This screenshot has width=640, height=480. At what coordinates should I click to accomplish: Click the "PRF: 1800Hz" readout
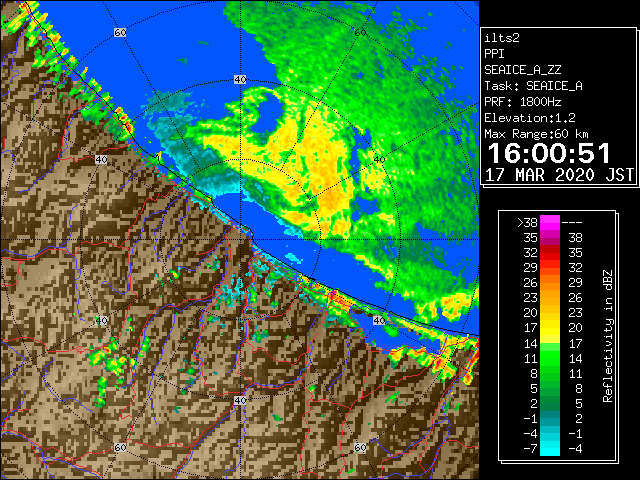(x=522, y=102)
